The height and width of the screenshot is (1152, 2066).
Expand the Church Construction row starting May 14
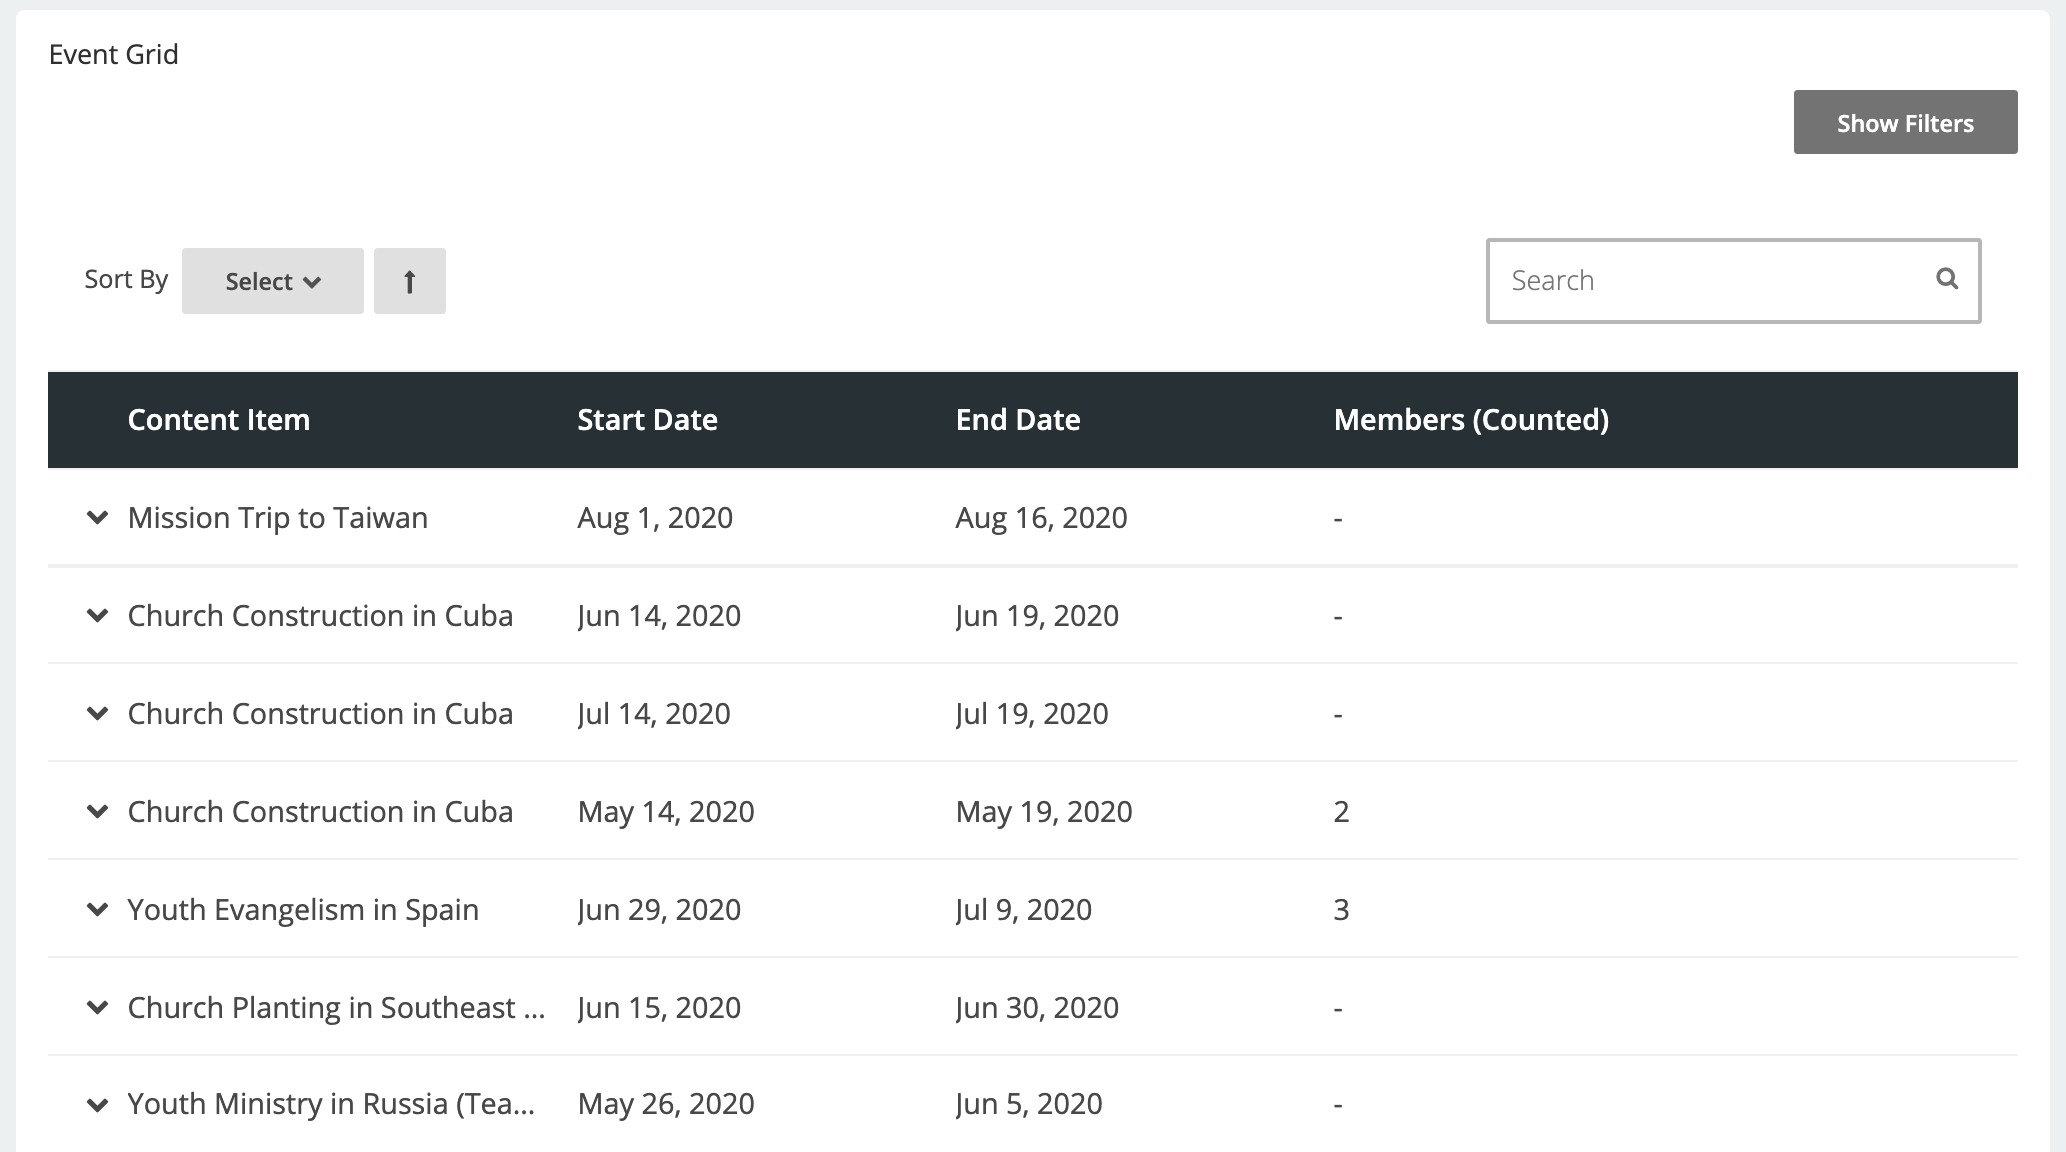[x=97, y=812]
